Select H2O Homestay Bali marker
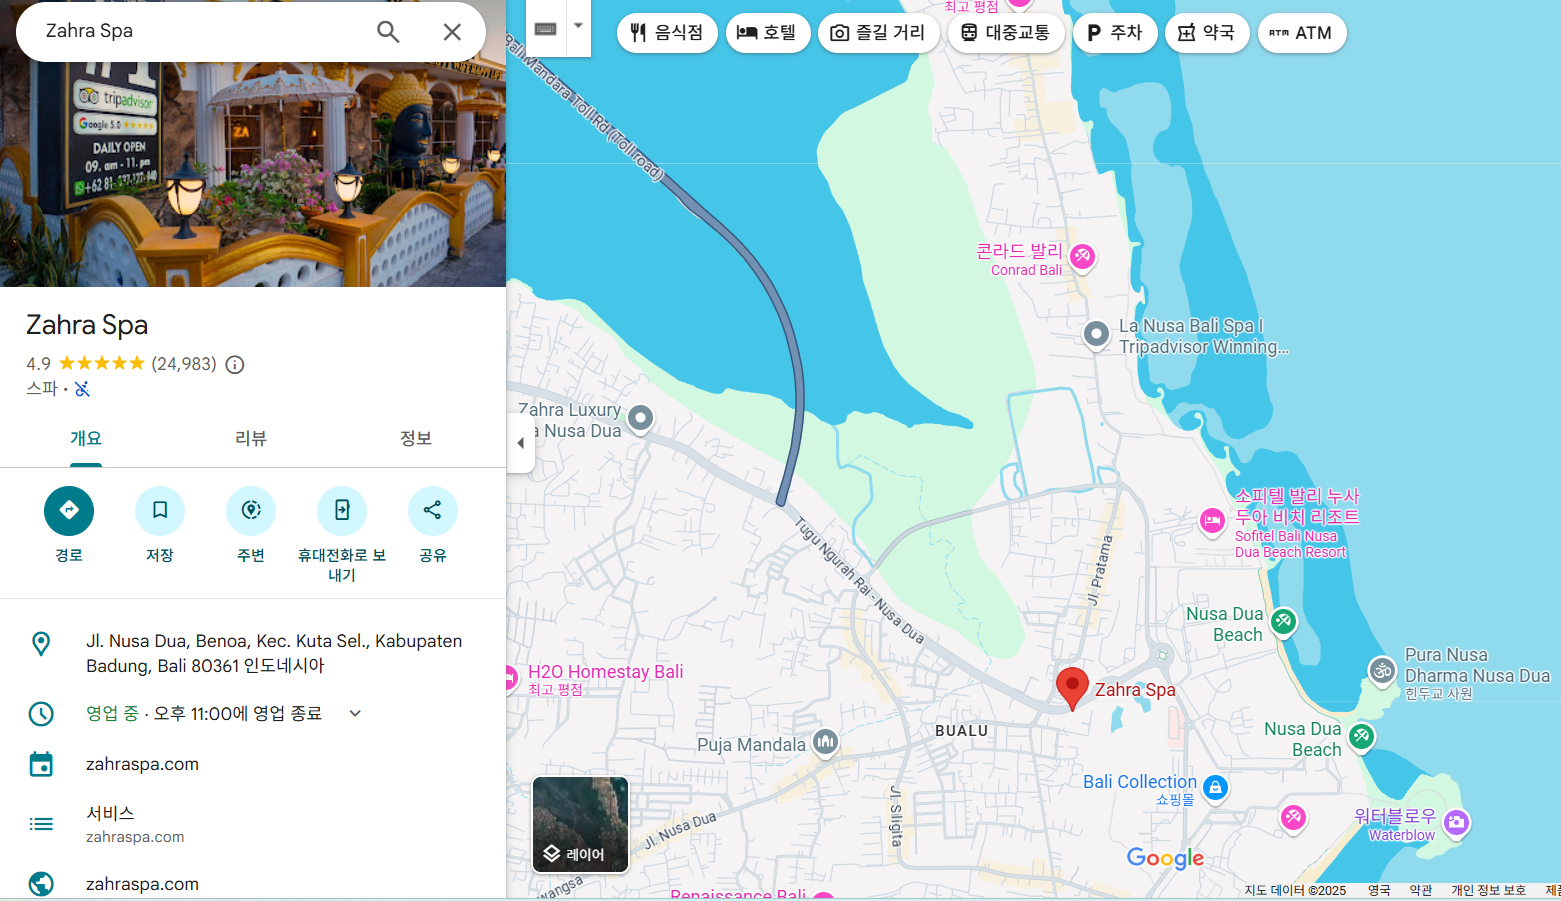1561x901 pixels. point(513,678)
